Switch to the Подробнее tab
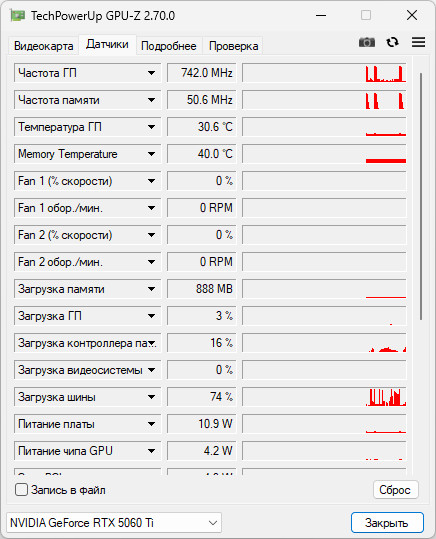 tap(169, 46)
